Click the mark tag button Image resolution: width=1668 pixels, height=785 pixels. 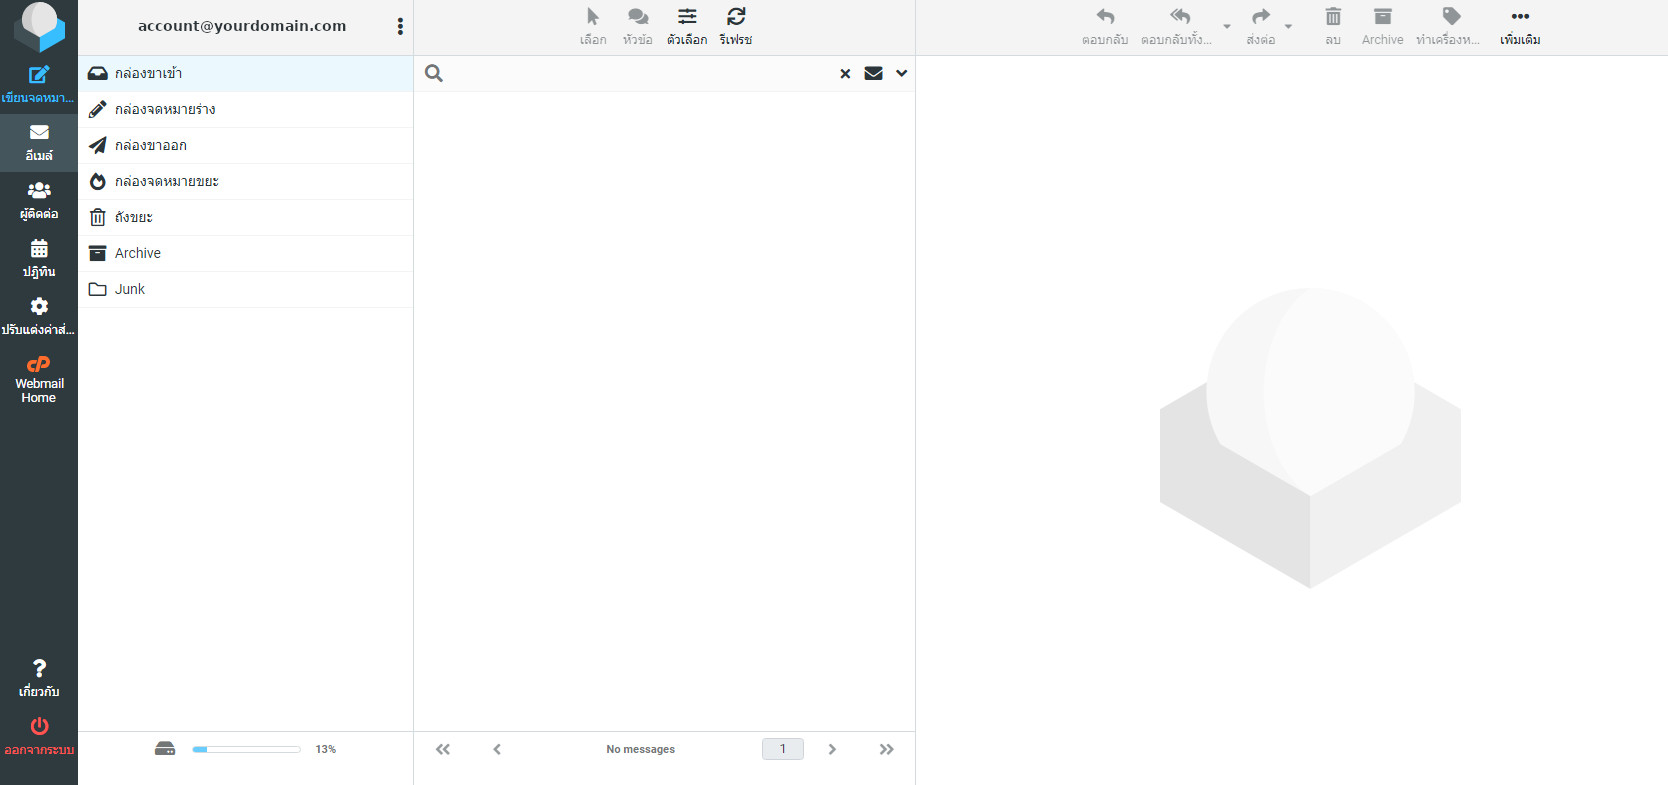[x=1449, y=27]
